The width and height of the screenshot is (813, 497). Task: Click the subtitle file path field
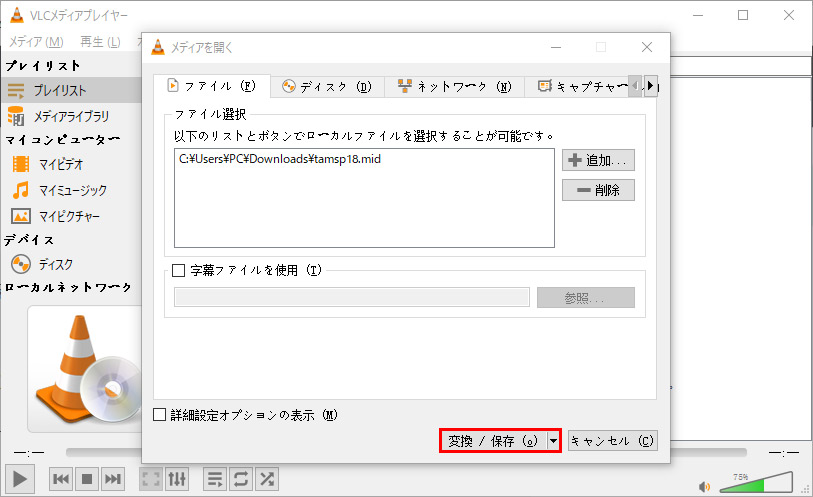pos(352,297)
